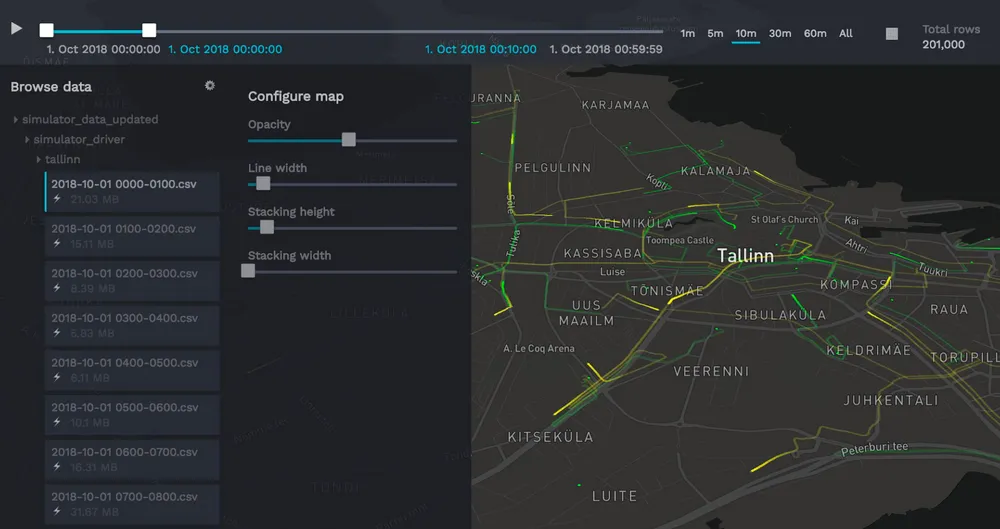Screen dimensions: 1000x529
Task: Click the Stacking height slider handle
Action: pyautogui.click(x=267, y=227)
